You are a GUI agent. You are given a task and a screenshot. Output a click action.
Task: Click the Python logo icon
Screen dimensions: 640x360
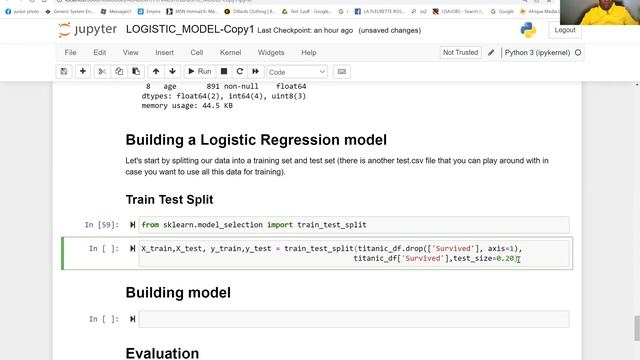click(x=528, y=30)
